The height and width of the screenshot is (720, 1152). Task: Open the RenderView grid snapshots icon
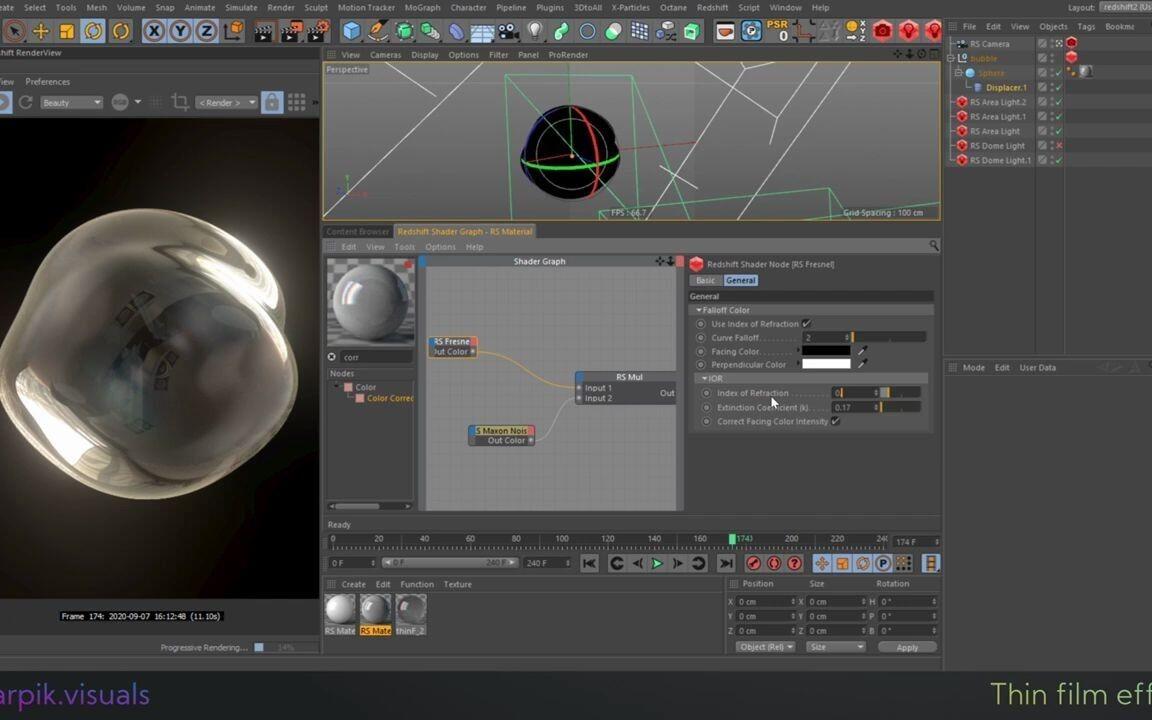coord(297,102)
